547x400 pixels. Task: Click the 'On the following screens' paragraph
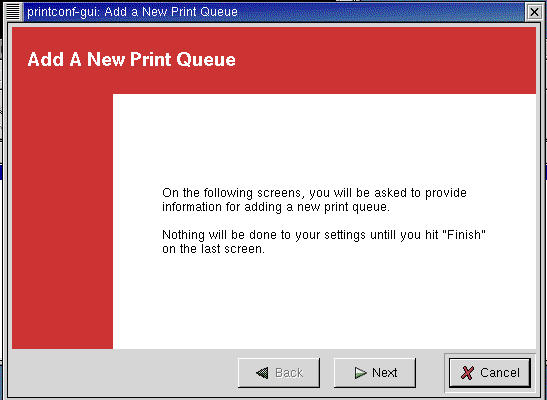(314, 200)
